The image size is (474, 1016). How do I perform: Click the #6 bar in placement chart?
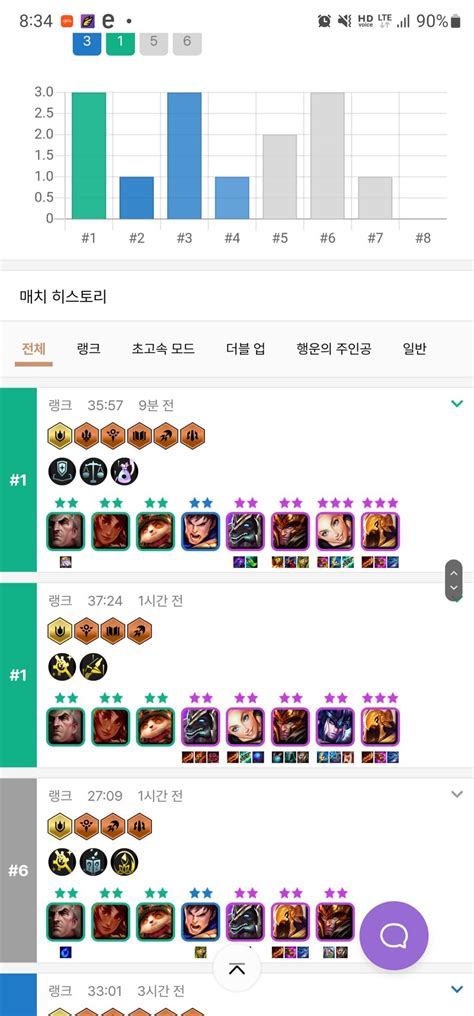pos(328,156)
